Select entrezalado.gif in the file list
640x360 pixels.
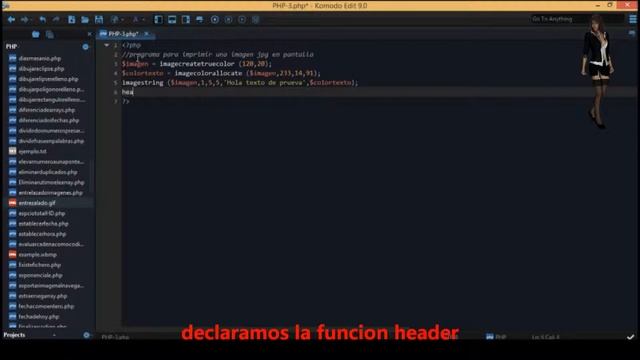(37, 203)
